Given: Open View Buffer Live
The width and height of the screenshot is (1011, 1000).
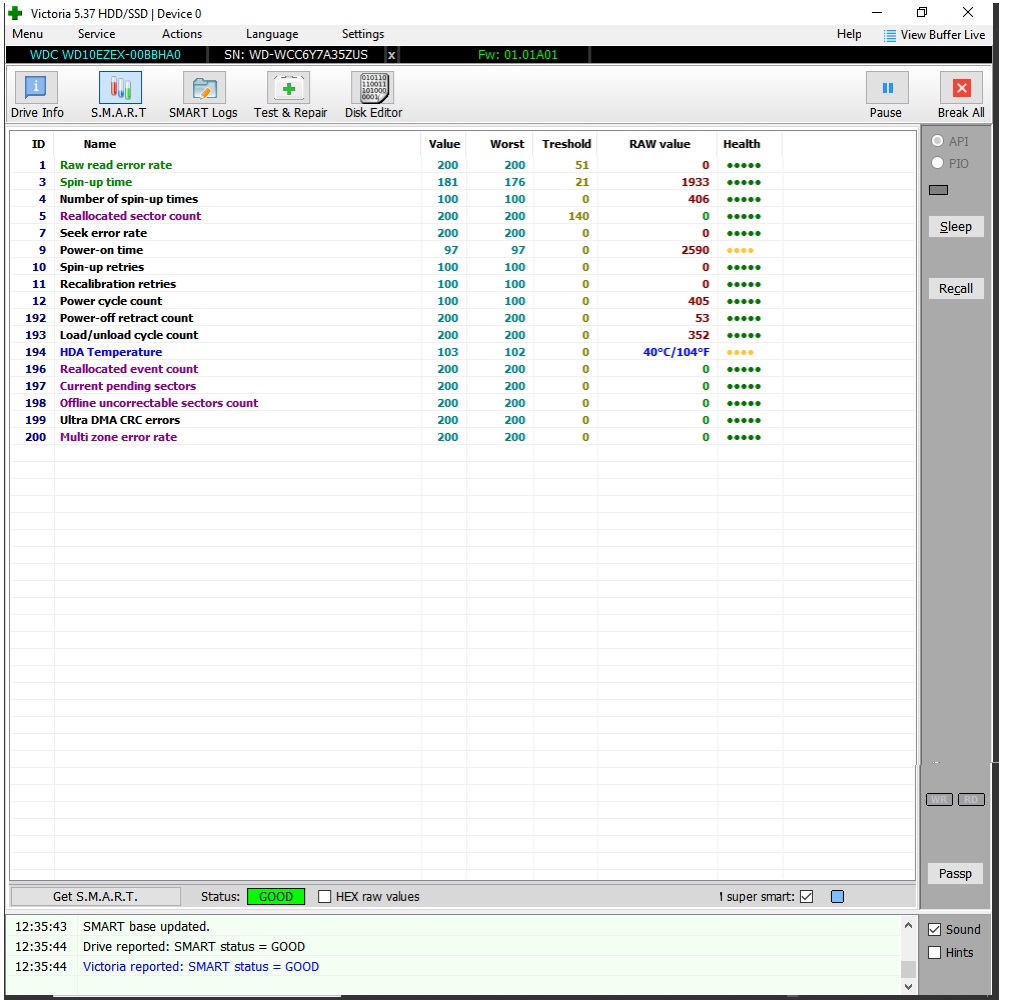Looking at the screenshot, I should click(x=934, y=35).
